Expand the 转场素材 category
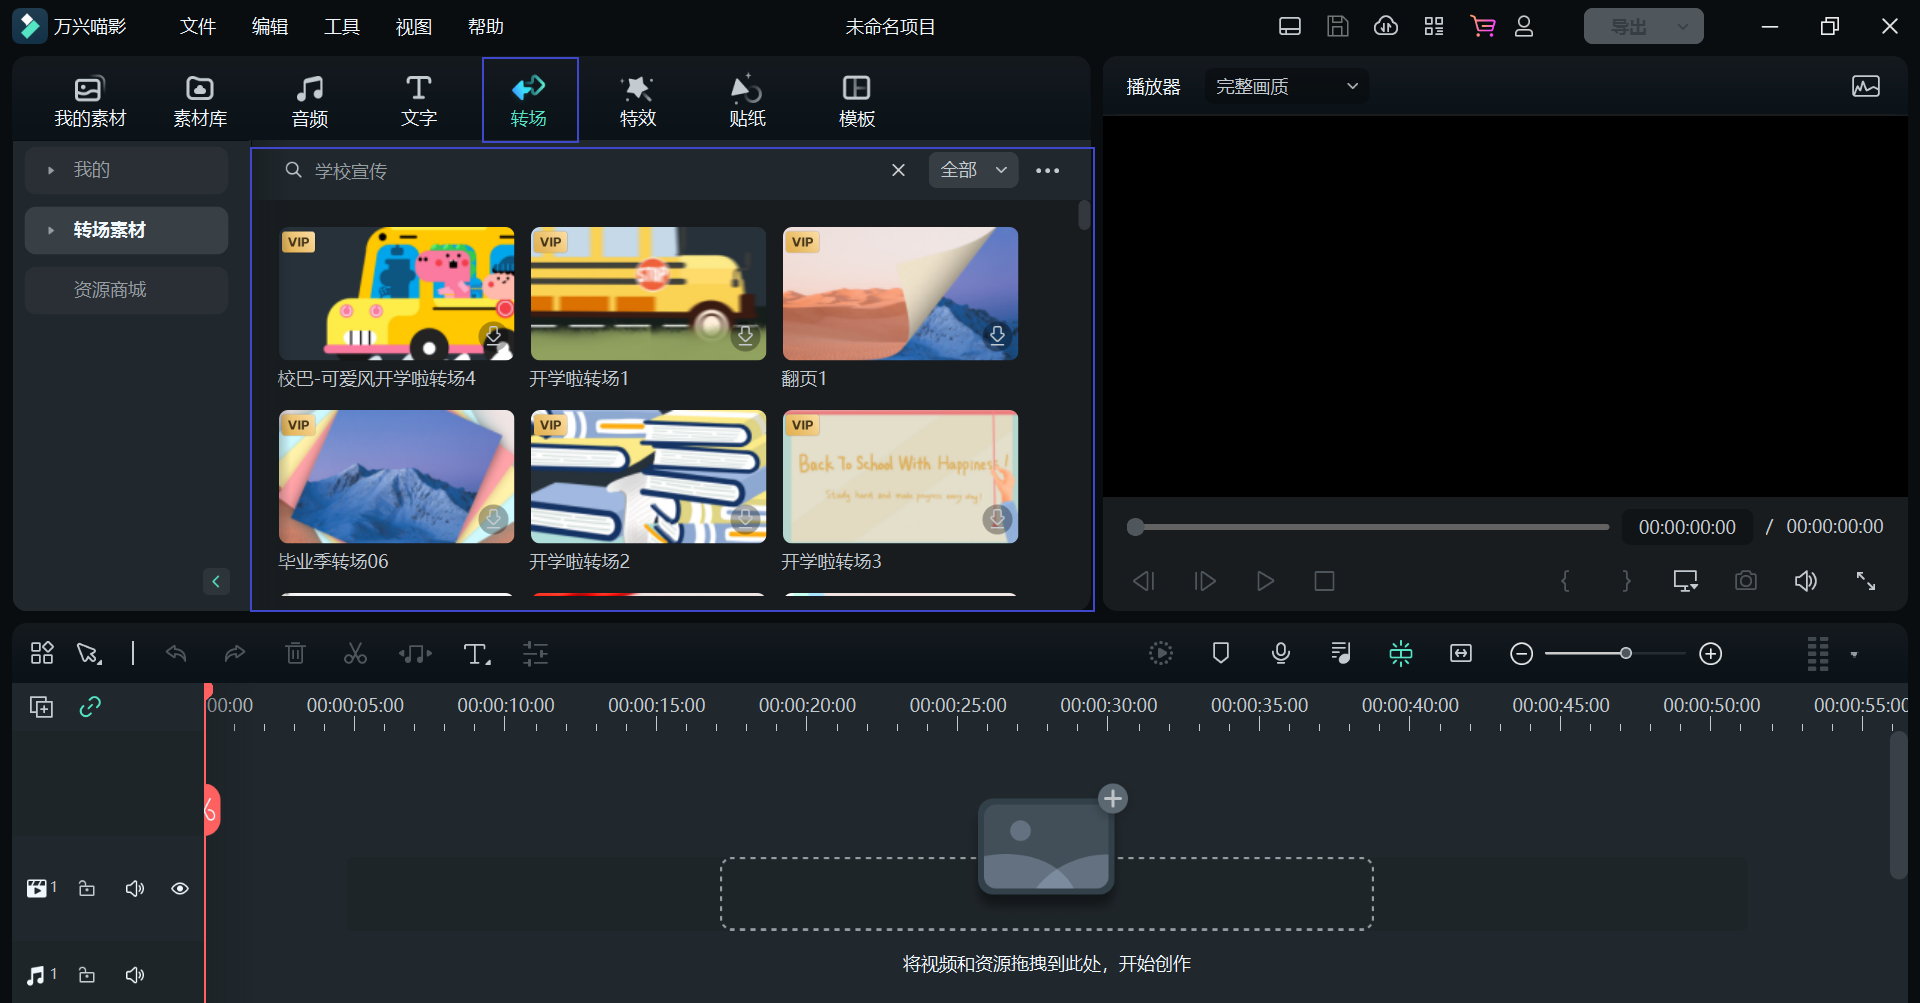 (x=51, y=231)
